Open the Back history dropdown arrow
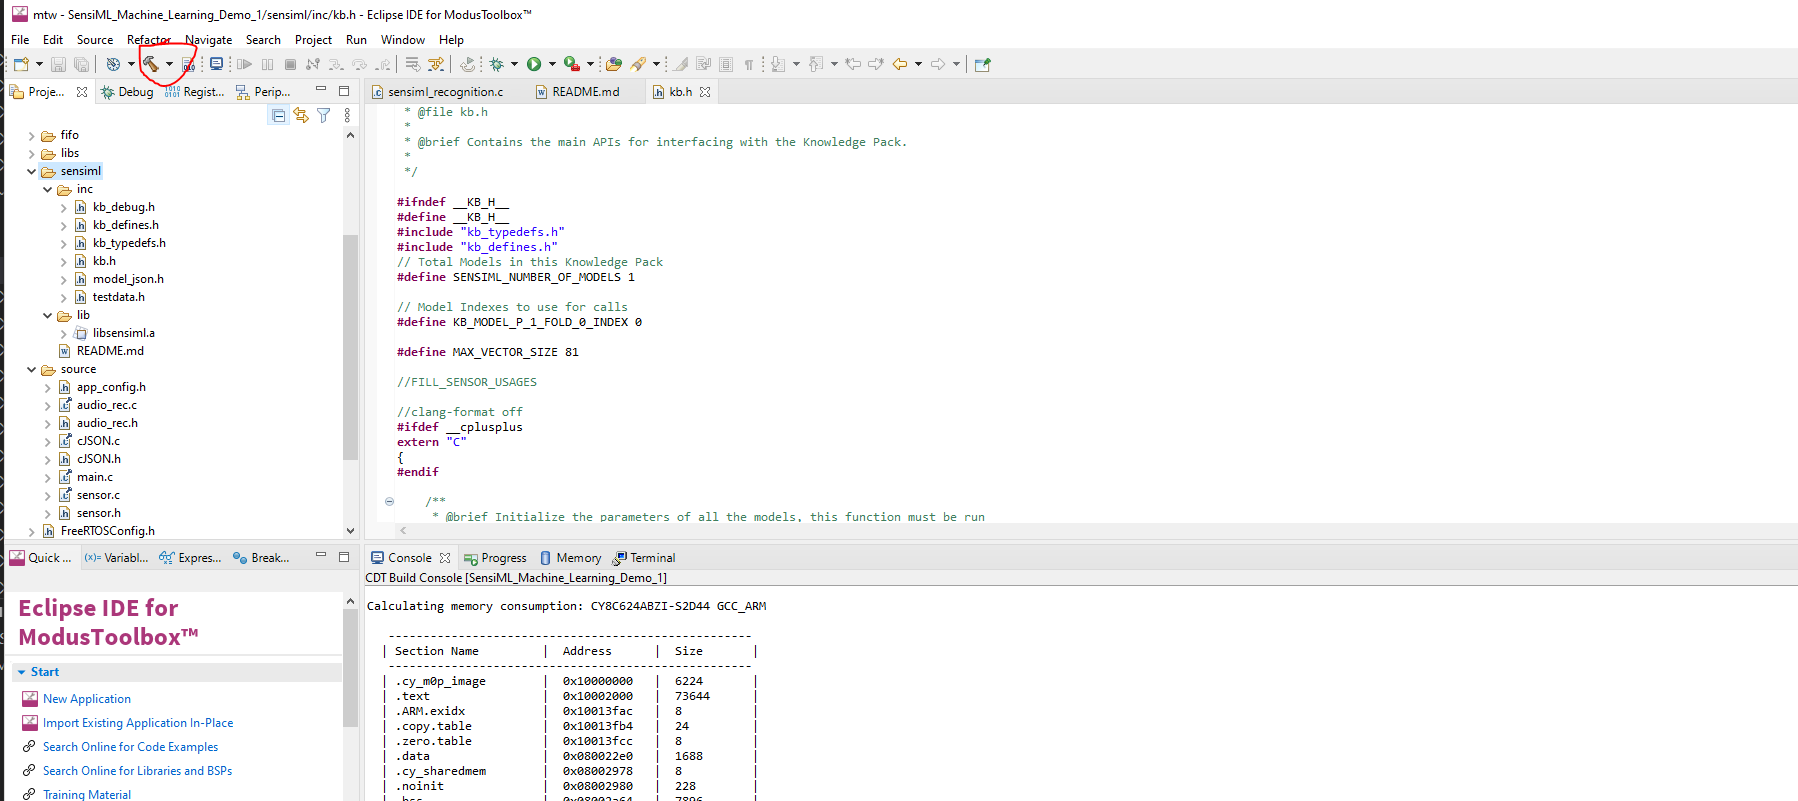Image resolution: width=1798 pixels, height=801 pixels. tap(918, 64)
